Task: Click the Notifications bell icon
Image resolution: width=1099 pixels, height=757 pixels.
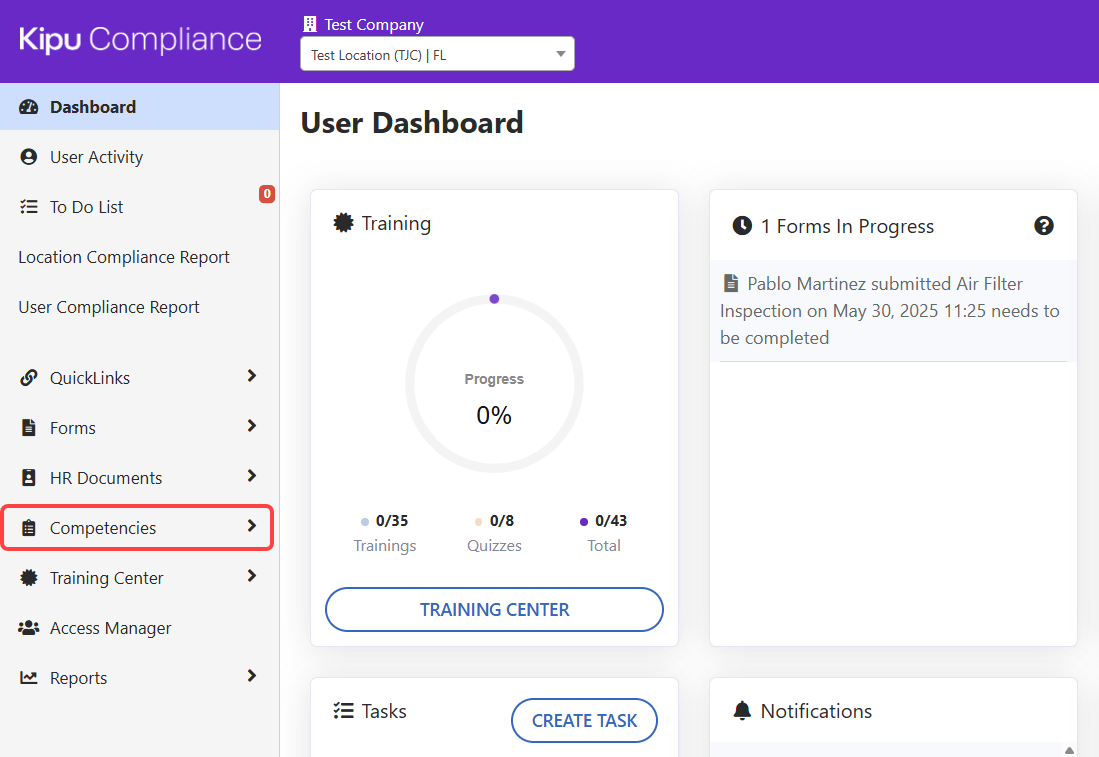Action: pos(742,711)
